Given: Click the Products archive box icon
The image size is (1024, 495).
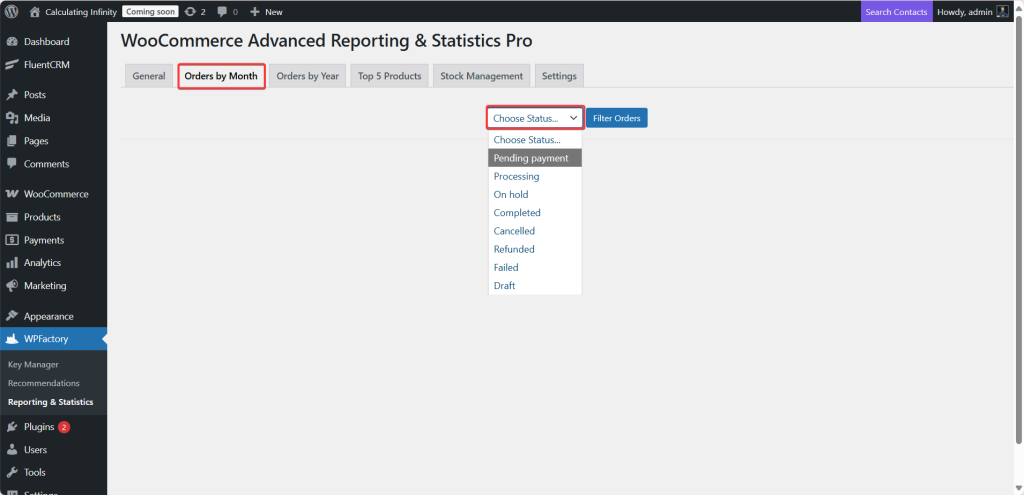Looking at the screenshot, I should click(x=12, y=217).
